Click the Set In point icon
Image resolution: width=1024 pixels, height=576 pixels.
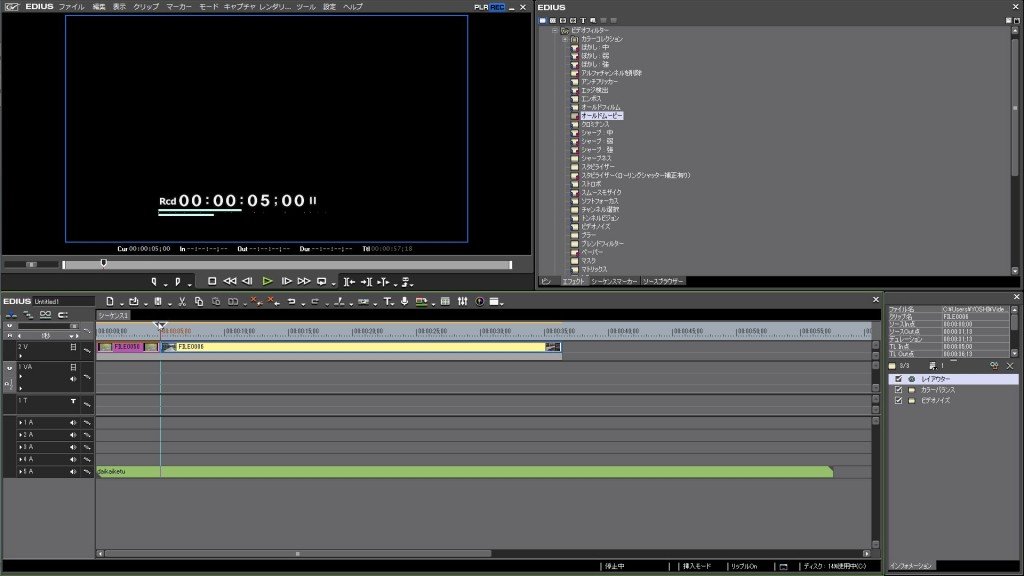(x=154, y=281)
